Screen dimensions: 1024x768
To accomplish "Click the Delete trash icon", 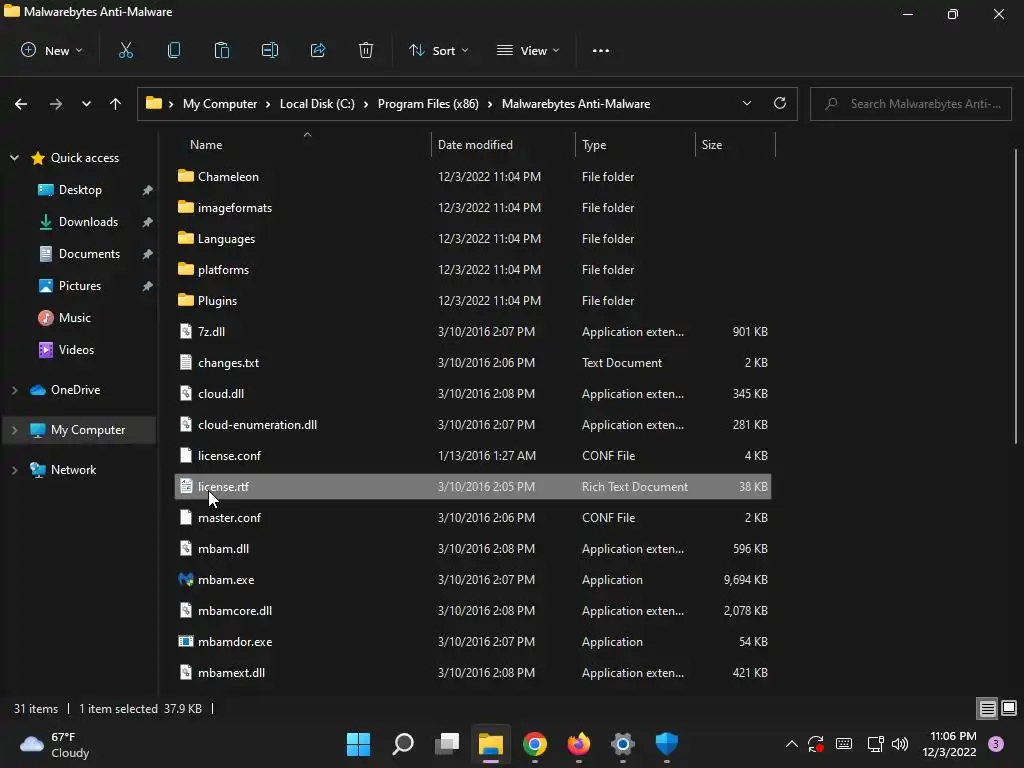I will pos(366,50).
